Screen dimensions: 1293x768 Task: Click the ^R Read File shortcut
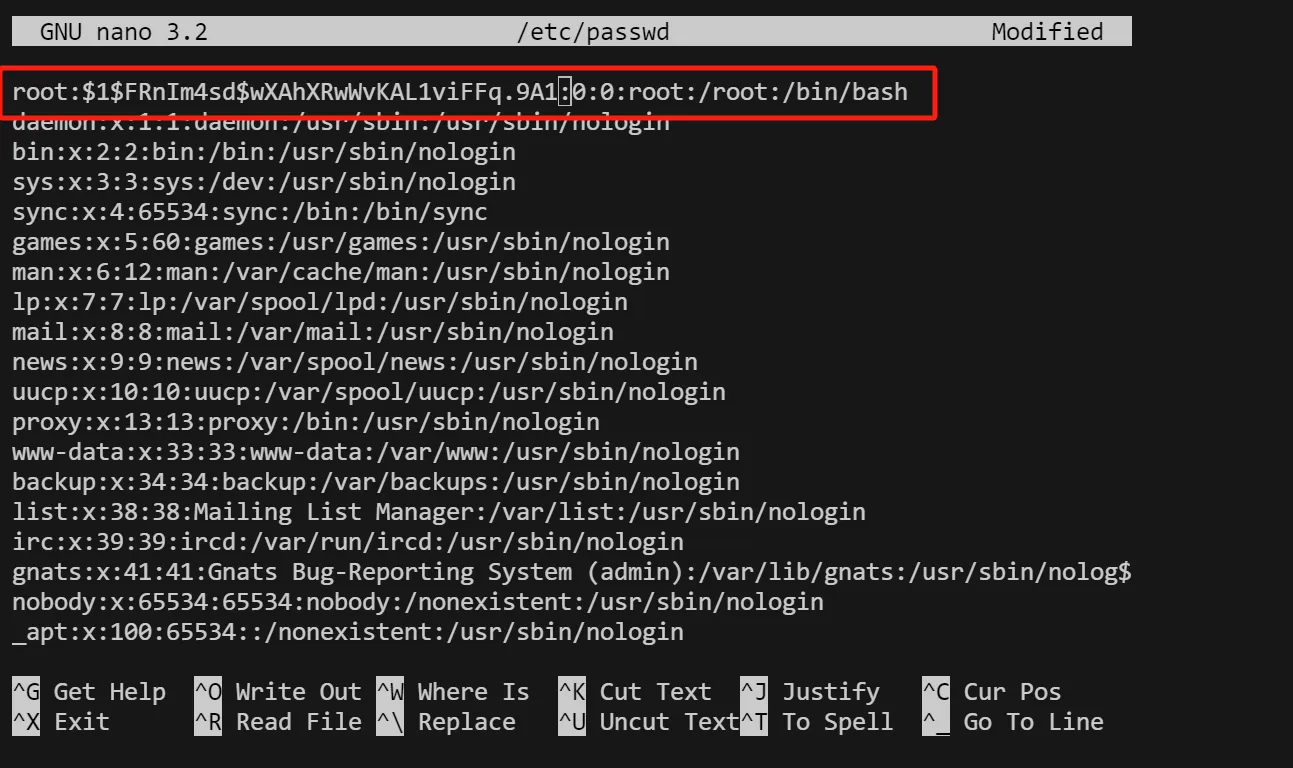(x=278, y=722)
